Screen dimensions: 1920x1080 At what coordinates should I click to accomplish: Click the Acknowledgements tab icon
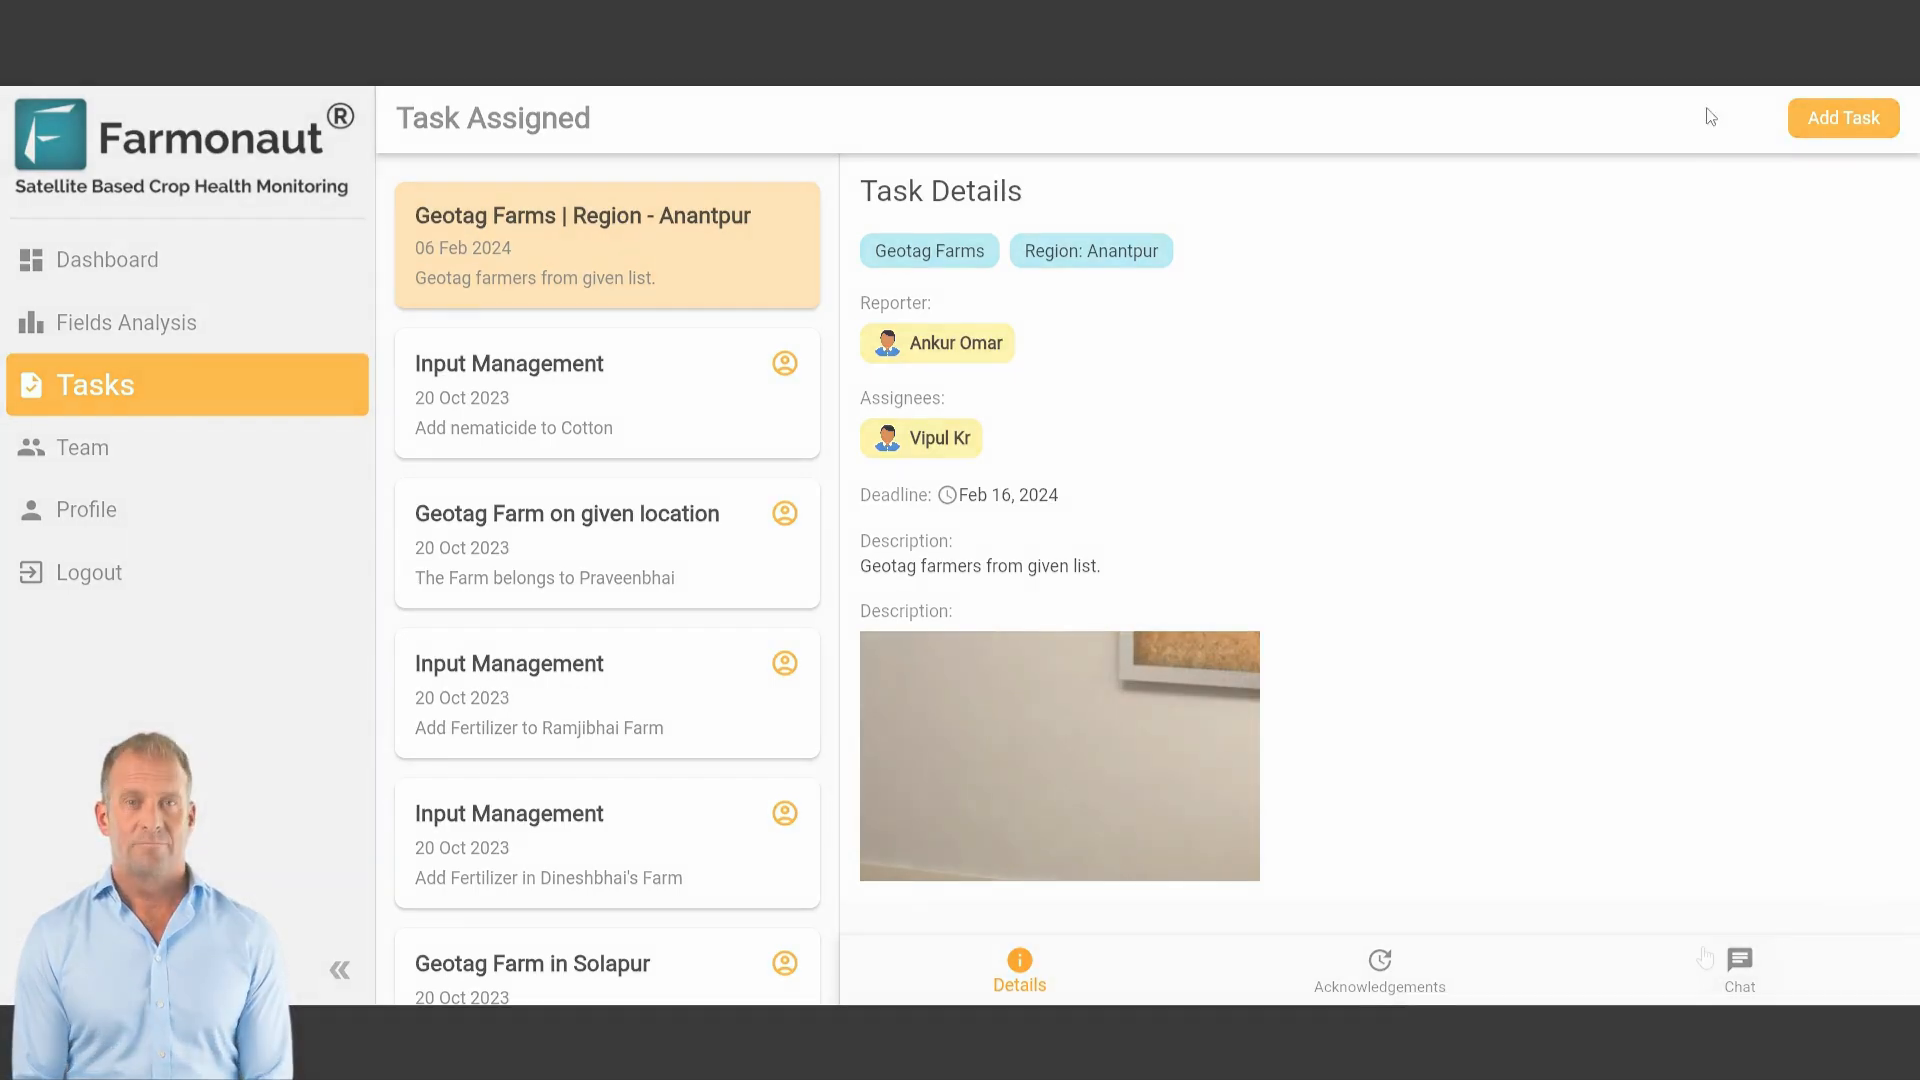1379,959
